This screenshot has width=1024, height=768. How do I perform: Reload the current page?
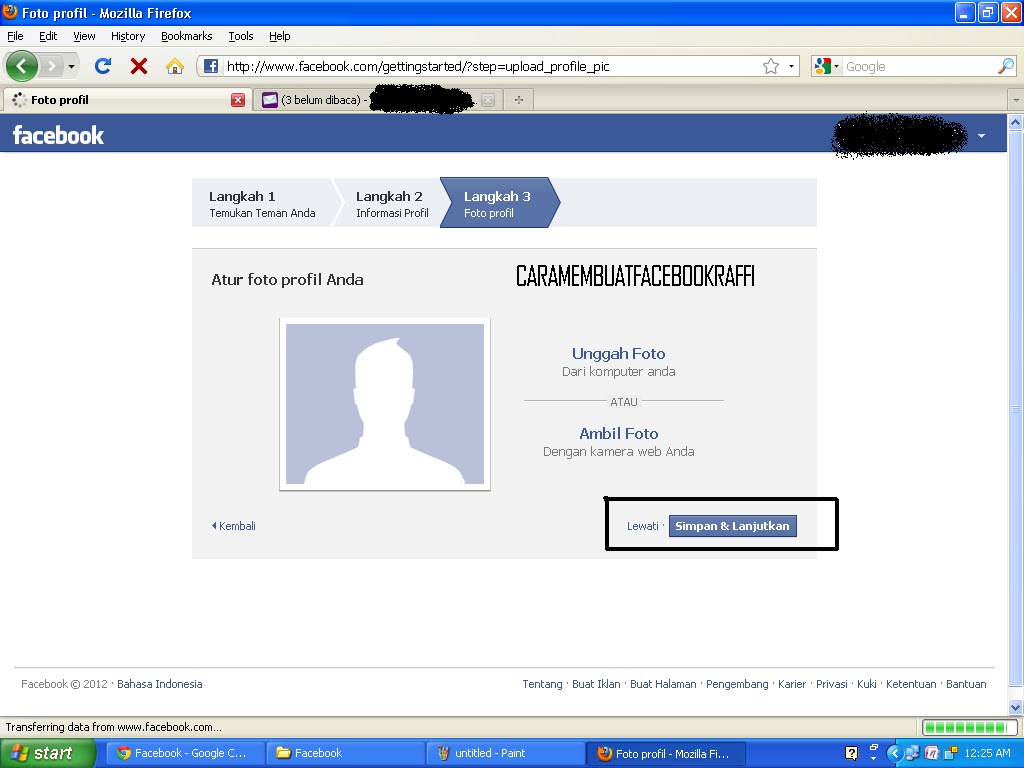pyautogui.click(x=103, y=66)
